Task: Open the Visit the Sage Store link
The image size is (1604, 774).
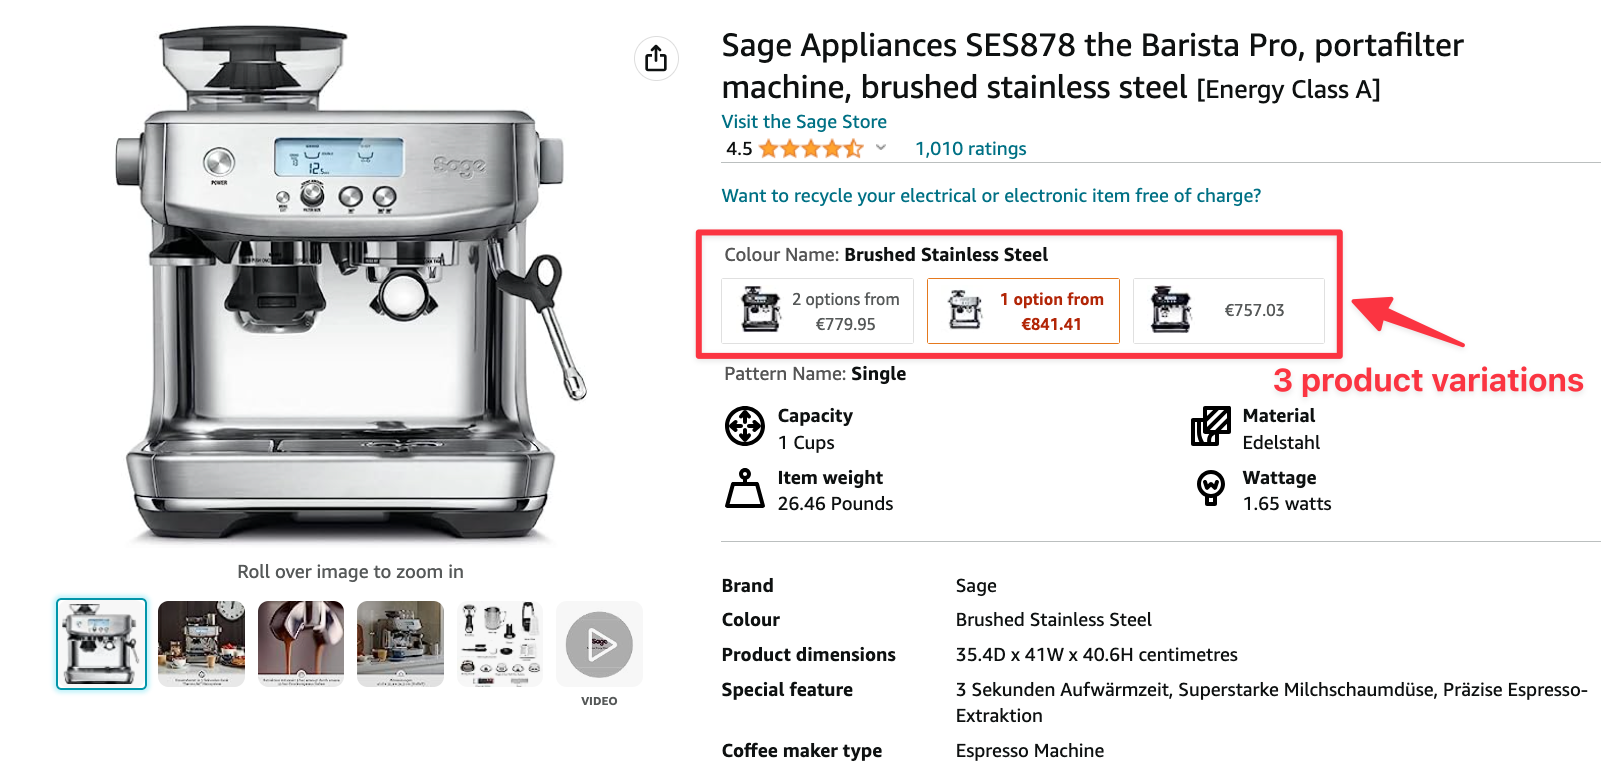Action: coord(804,122)
